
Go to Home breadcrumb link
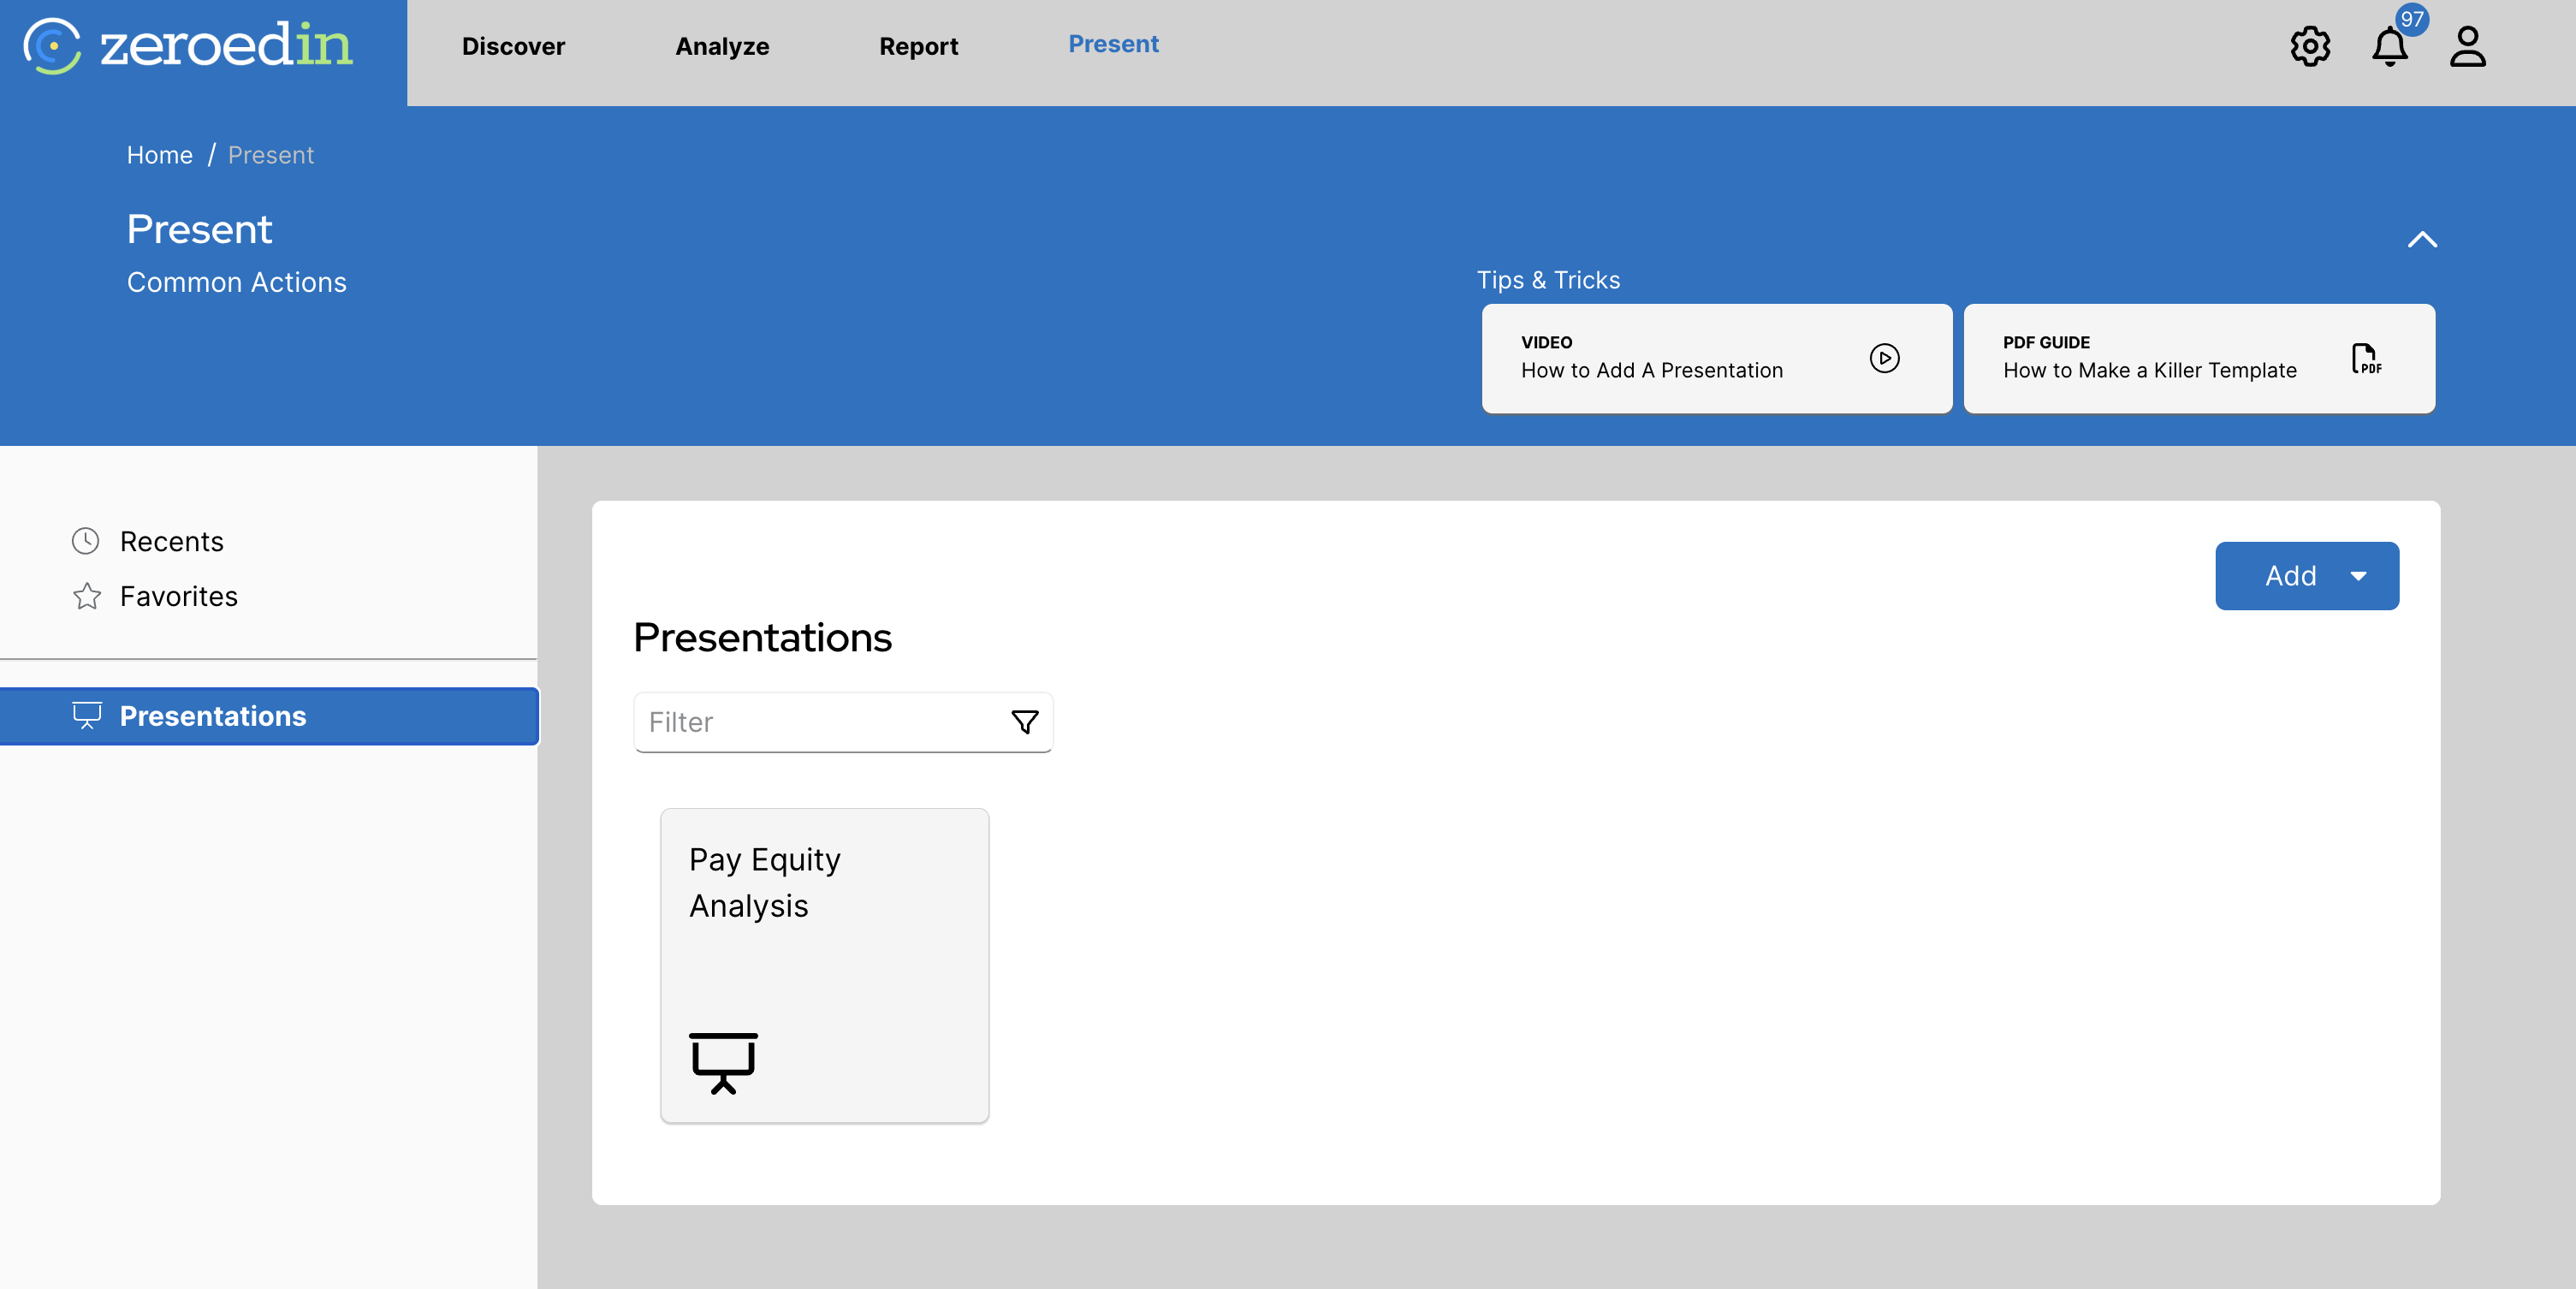160,155
